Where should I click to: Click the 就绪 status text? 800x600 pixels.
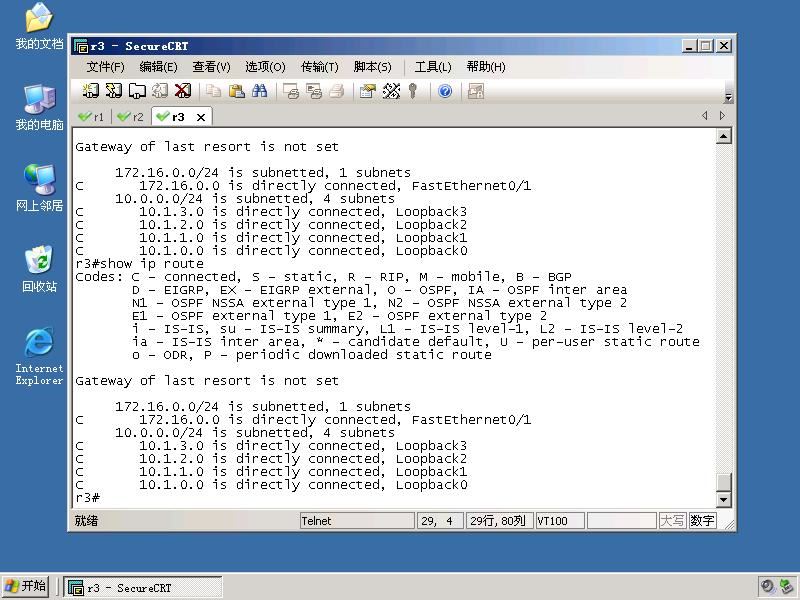click(86, 521)
